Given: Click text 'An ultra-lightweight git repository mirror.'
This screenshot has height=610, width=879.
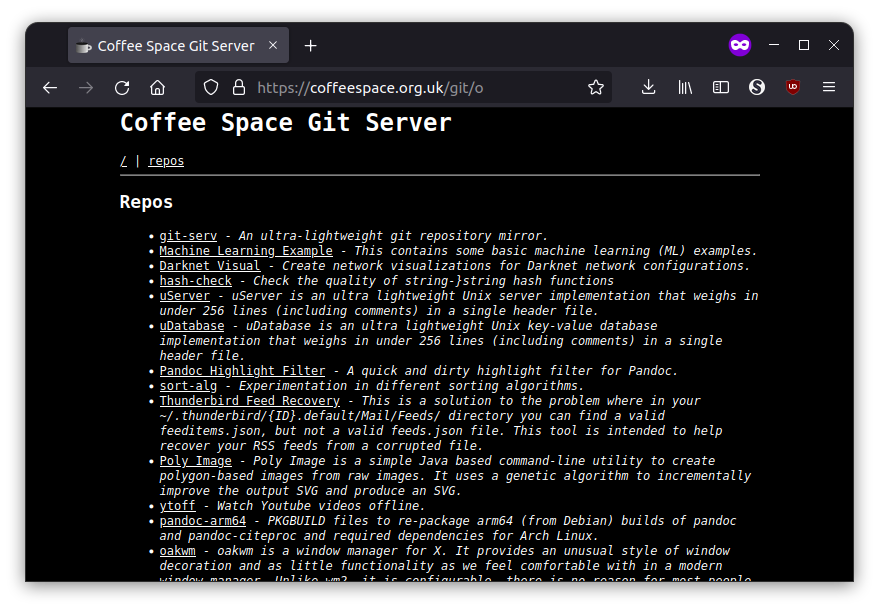Looking at the screenshot, I should coord(393,236).
